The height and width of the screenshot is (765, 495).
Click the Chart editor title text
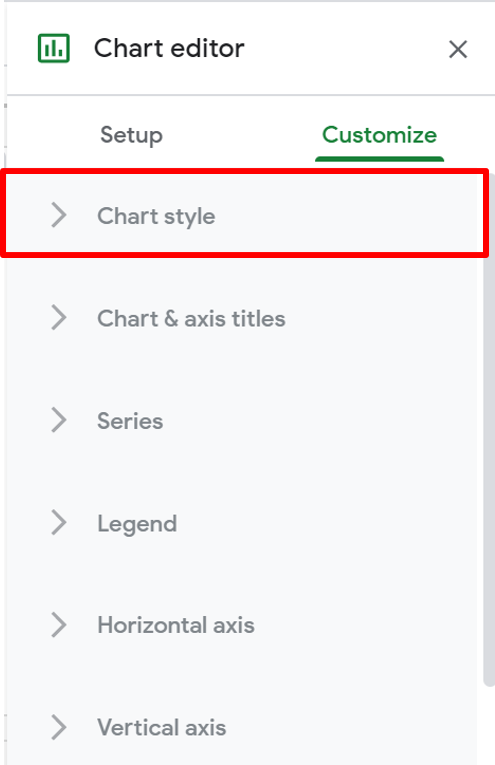pyautogui.click(x=169, y=48)
